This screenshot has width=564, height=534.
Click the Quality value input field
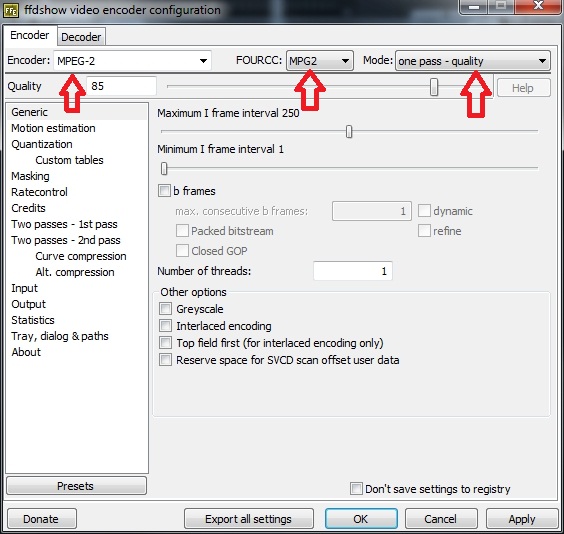click(121, 86)
